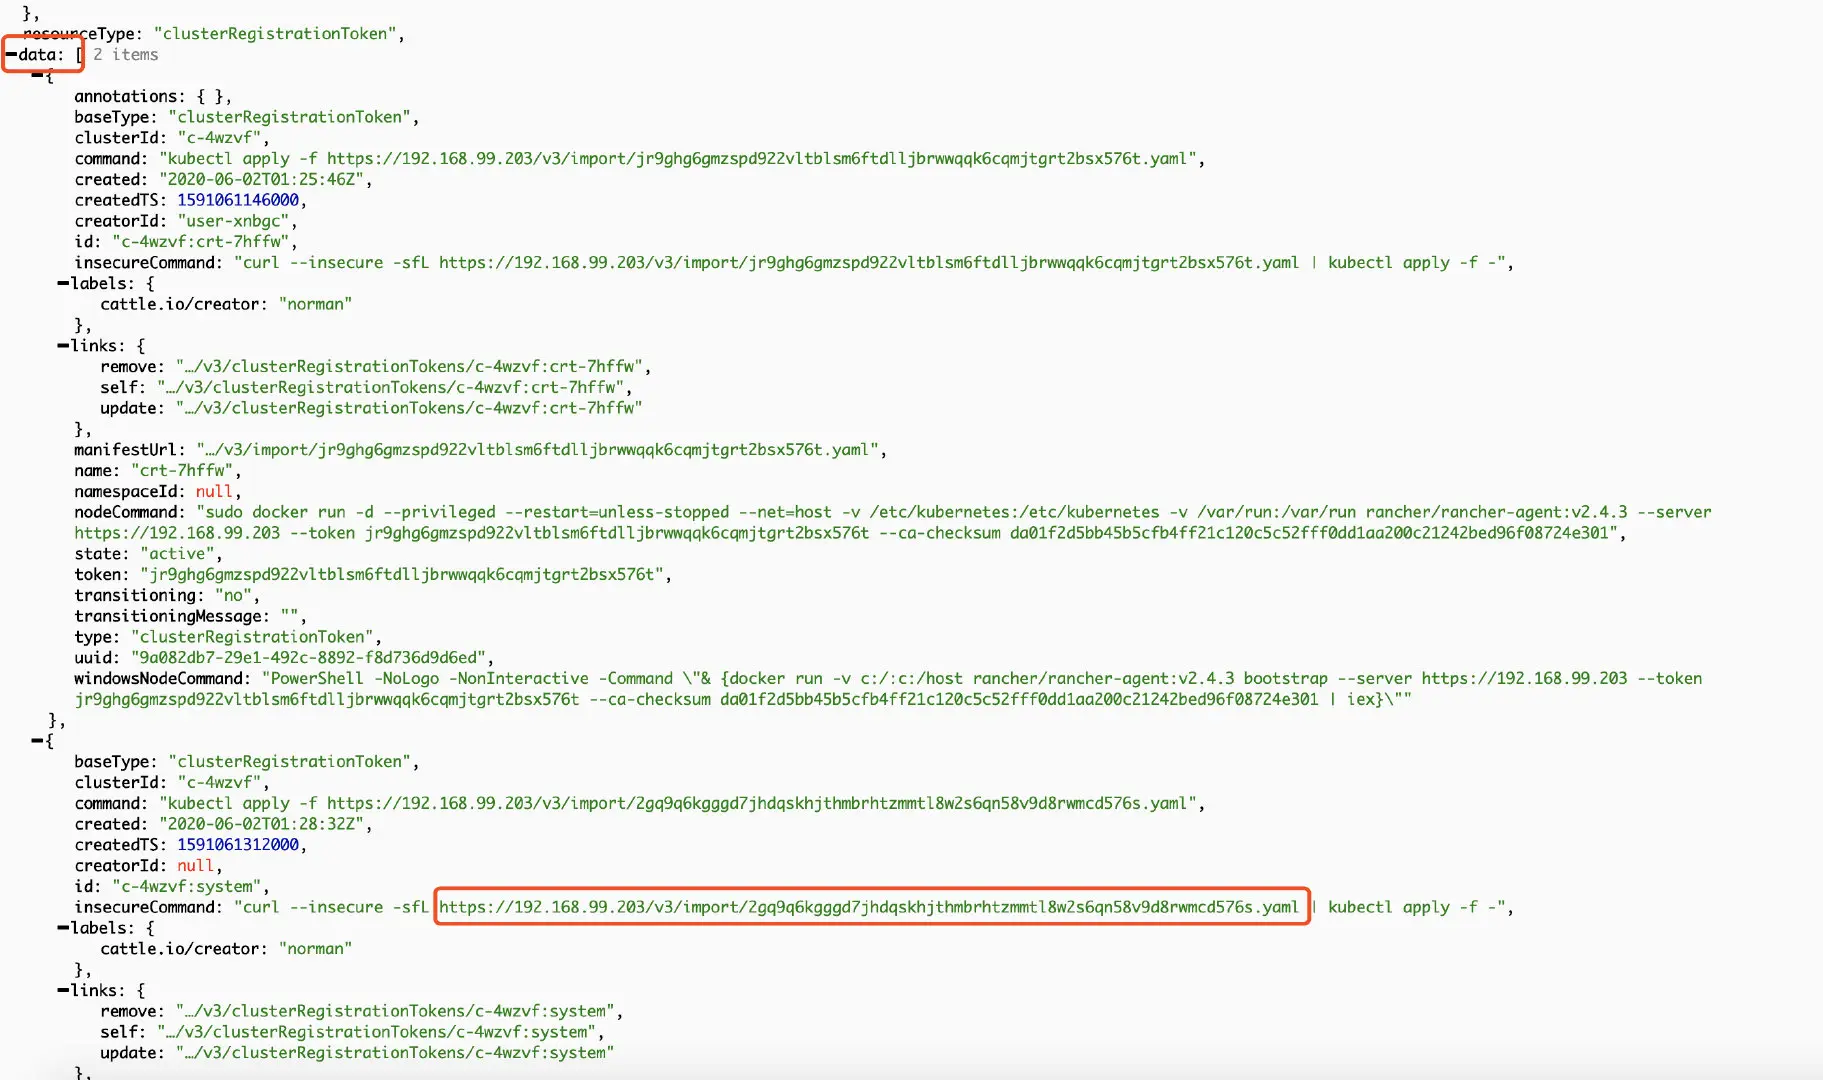
Task: Open jr9ghg import URL in kubectl apply command
Action: tap(756, 159)
